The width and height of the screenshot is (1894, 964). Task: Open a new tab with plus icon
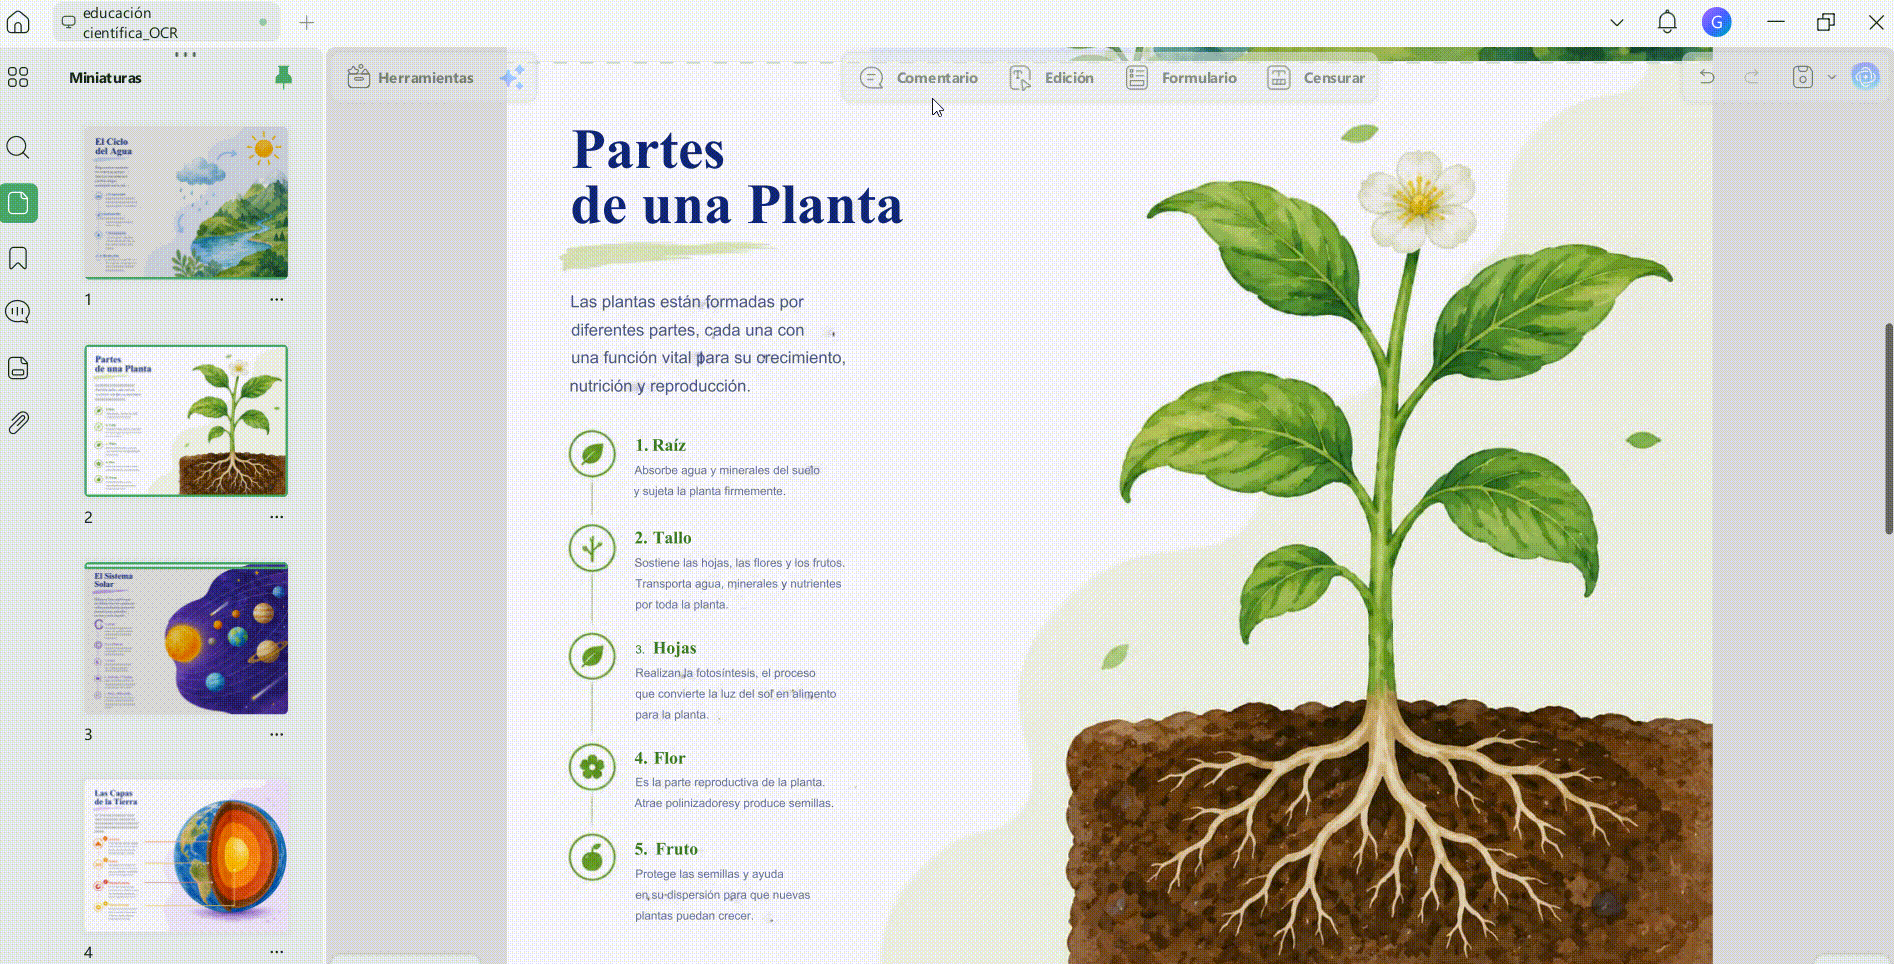307,22
